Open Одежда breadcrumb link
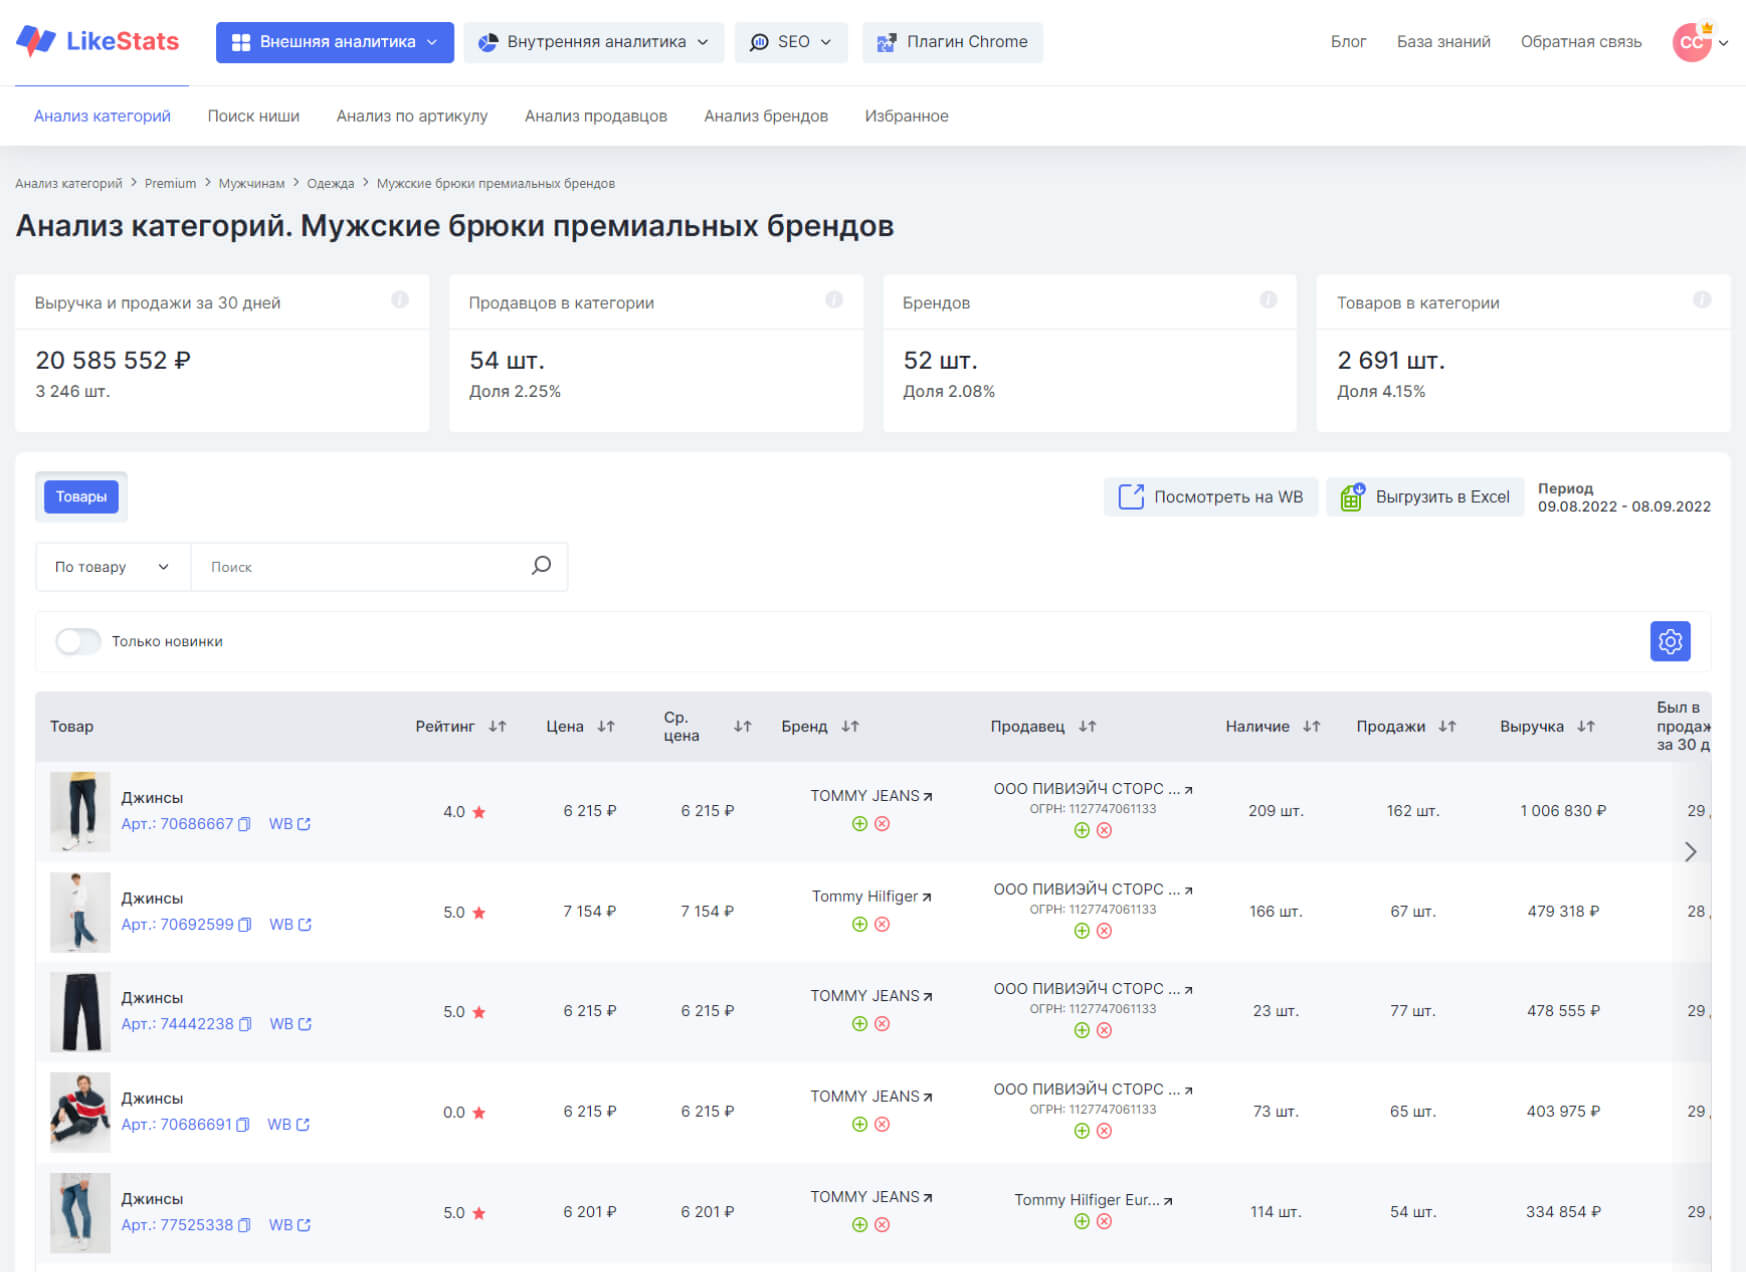Viewport: 1746px width, 1272px height. (330, 183)
